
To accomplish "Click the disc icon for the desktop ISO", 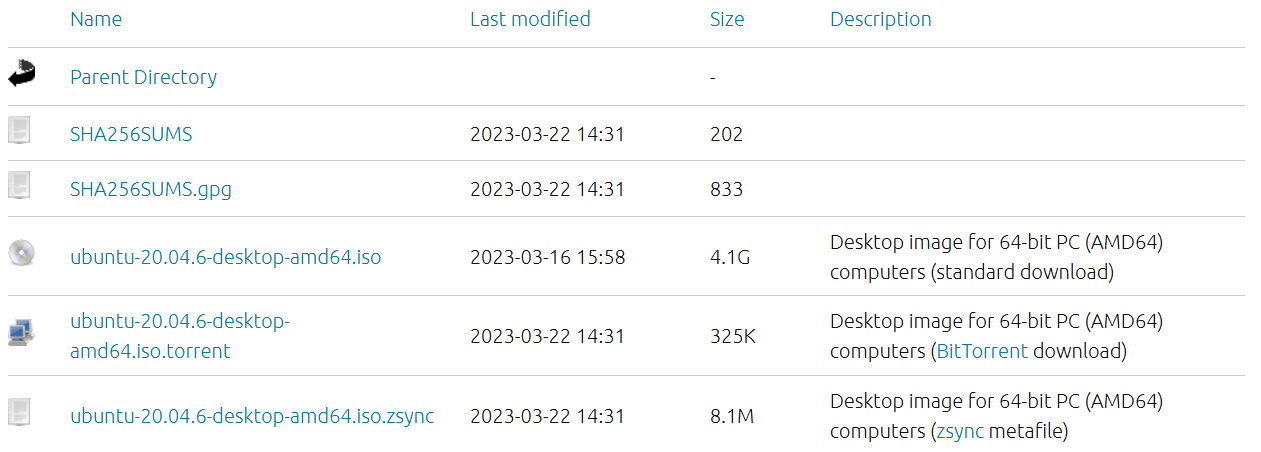I will 20,253.
